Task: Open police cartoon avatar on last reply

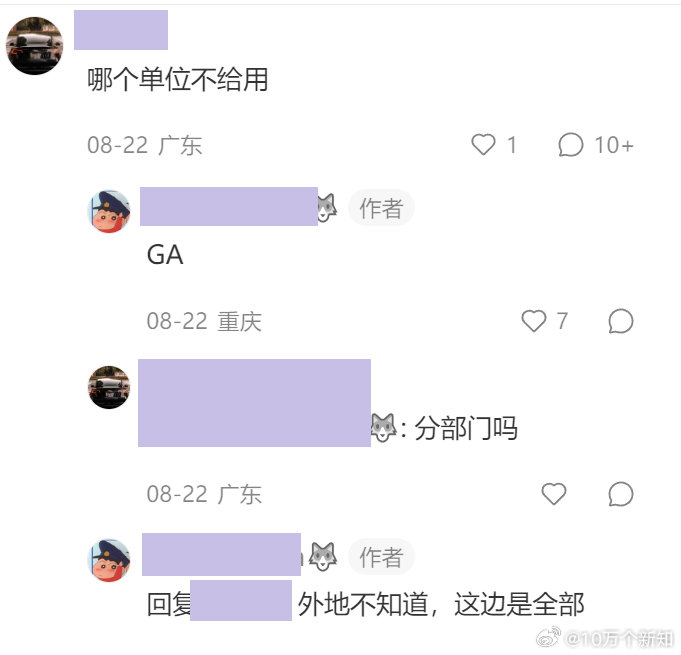Action: (109, 560)
